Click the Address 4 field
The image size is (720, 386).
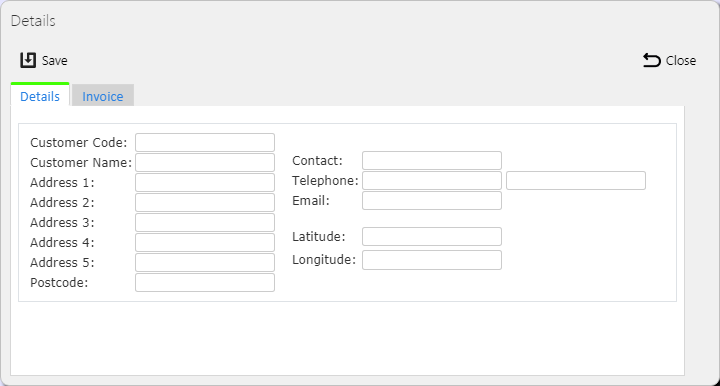[x=205, y=242]
